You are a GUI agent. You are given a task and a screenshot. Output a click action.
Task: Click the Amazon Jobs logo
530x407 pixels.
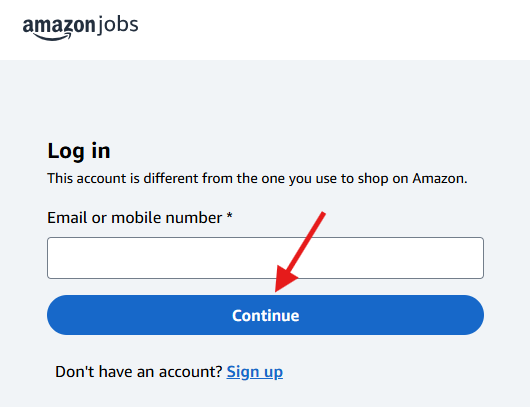click(80, 28)
